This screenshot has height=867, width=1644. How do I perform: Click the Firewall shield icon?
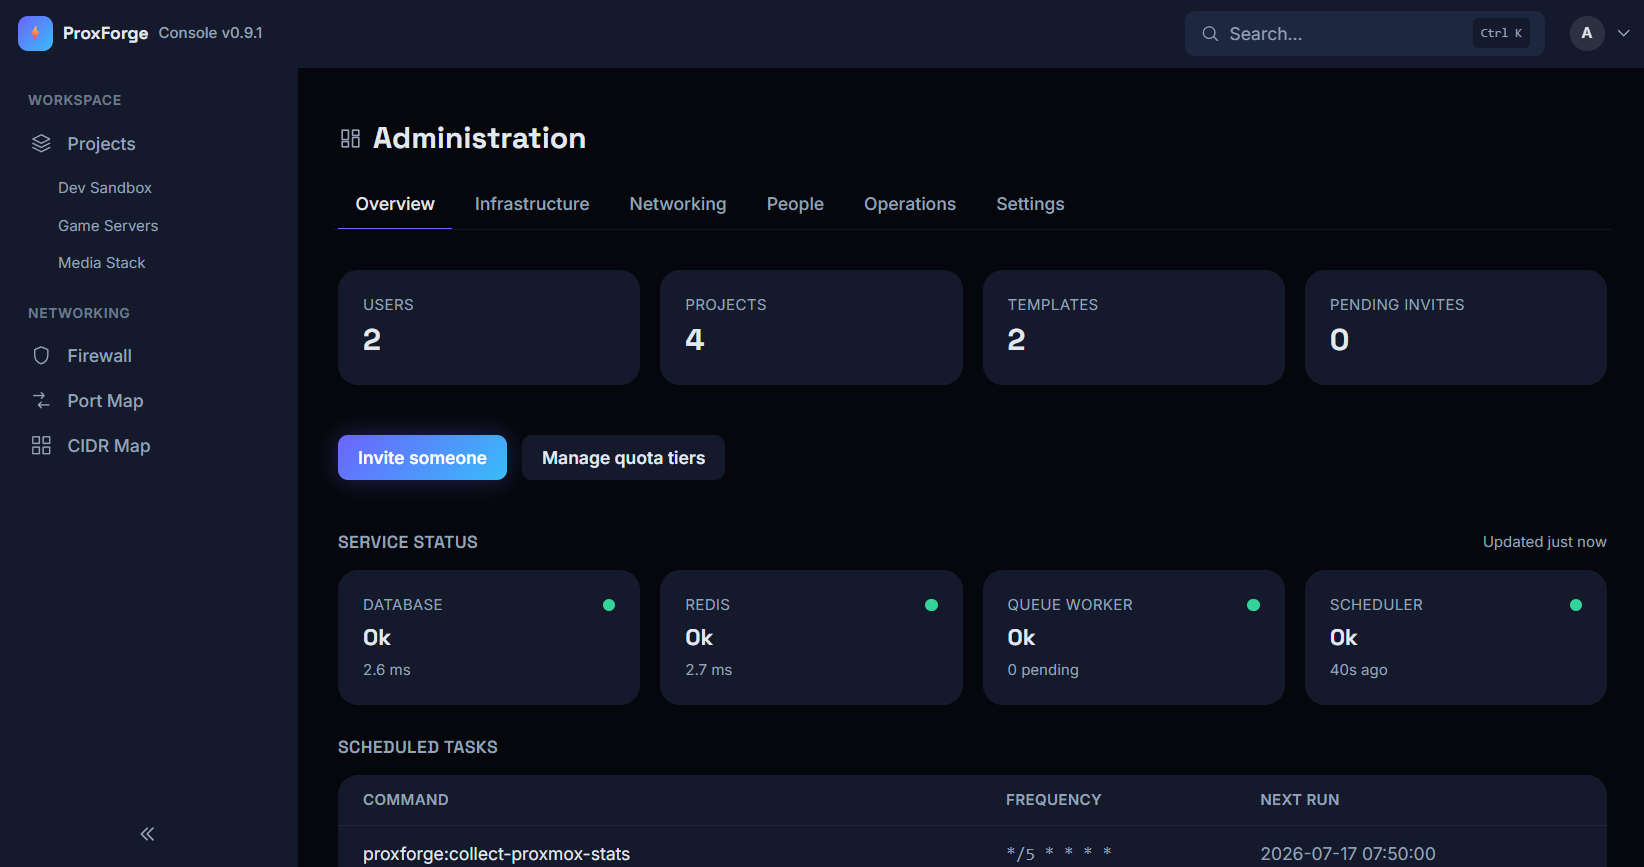41,356
